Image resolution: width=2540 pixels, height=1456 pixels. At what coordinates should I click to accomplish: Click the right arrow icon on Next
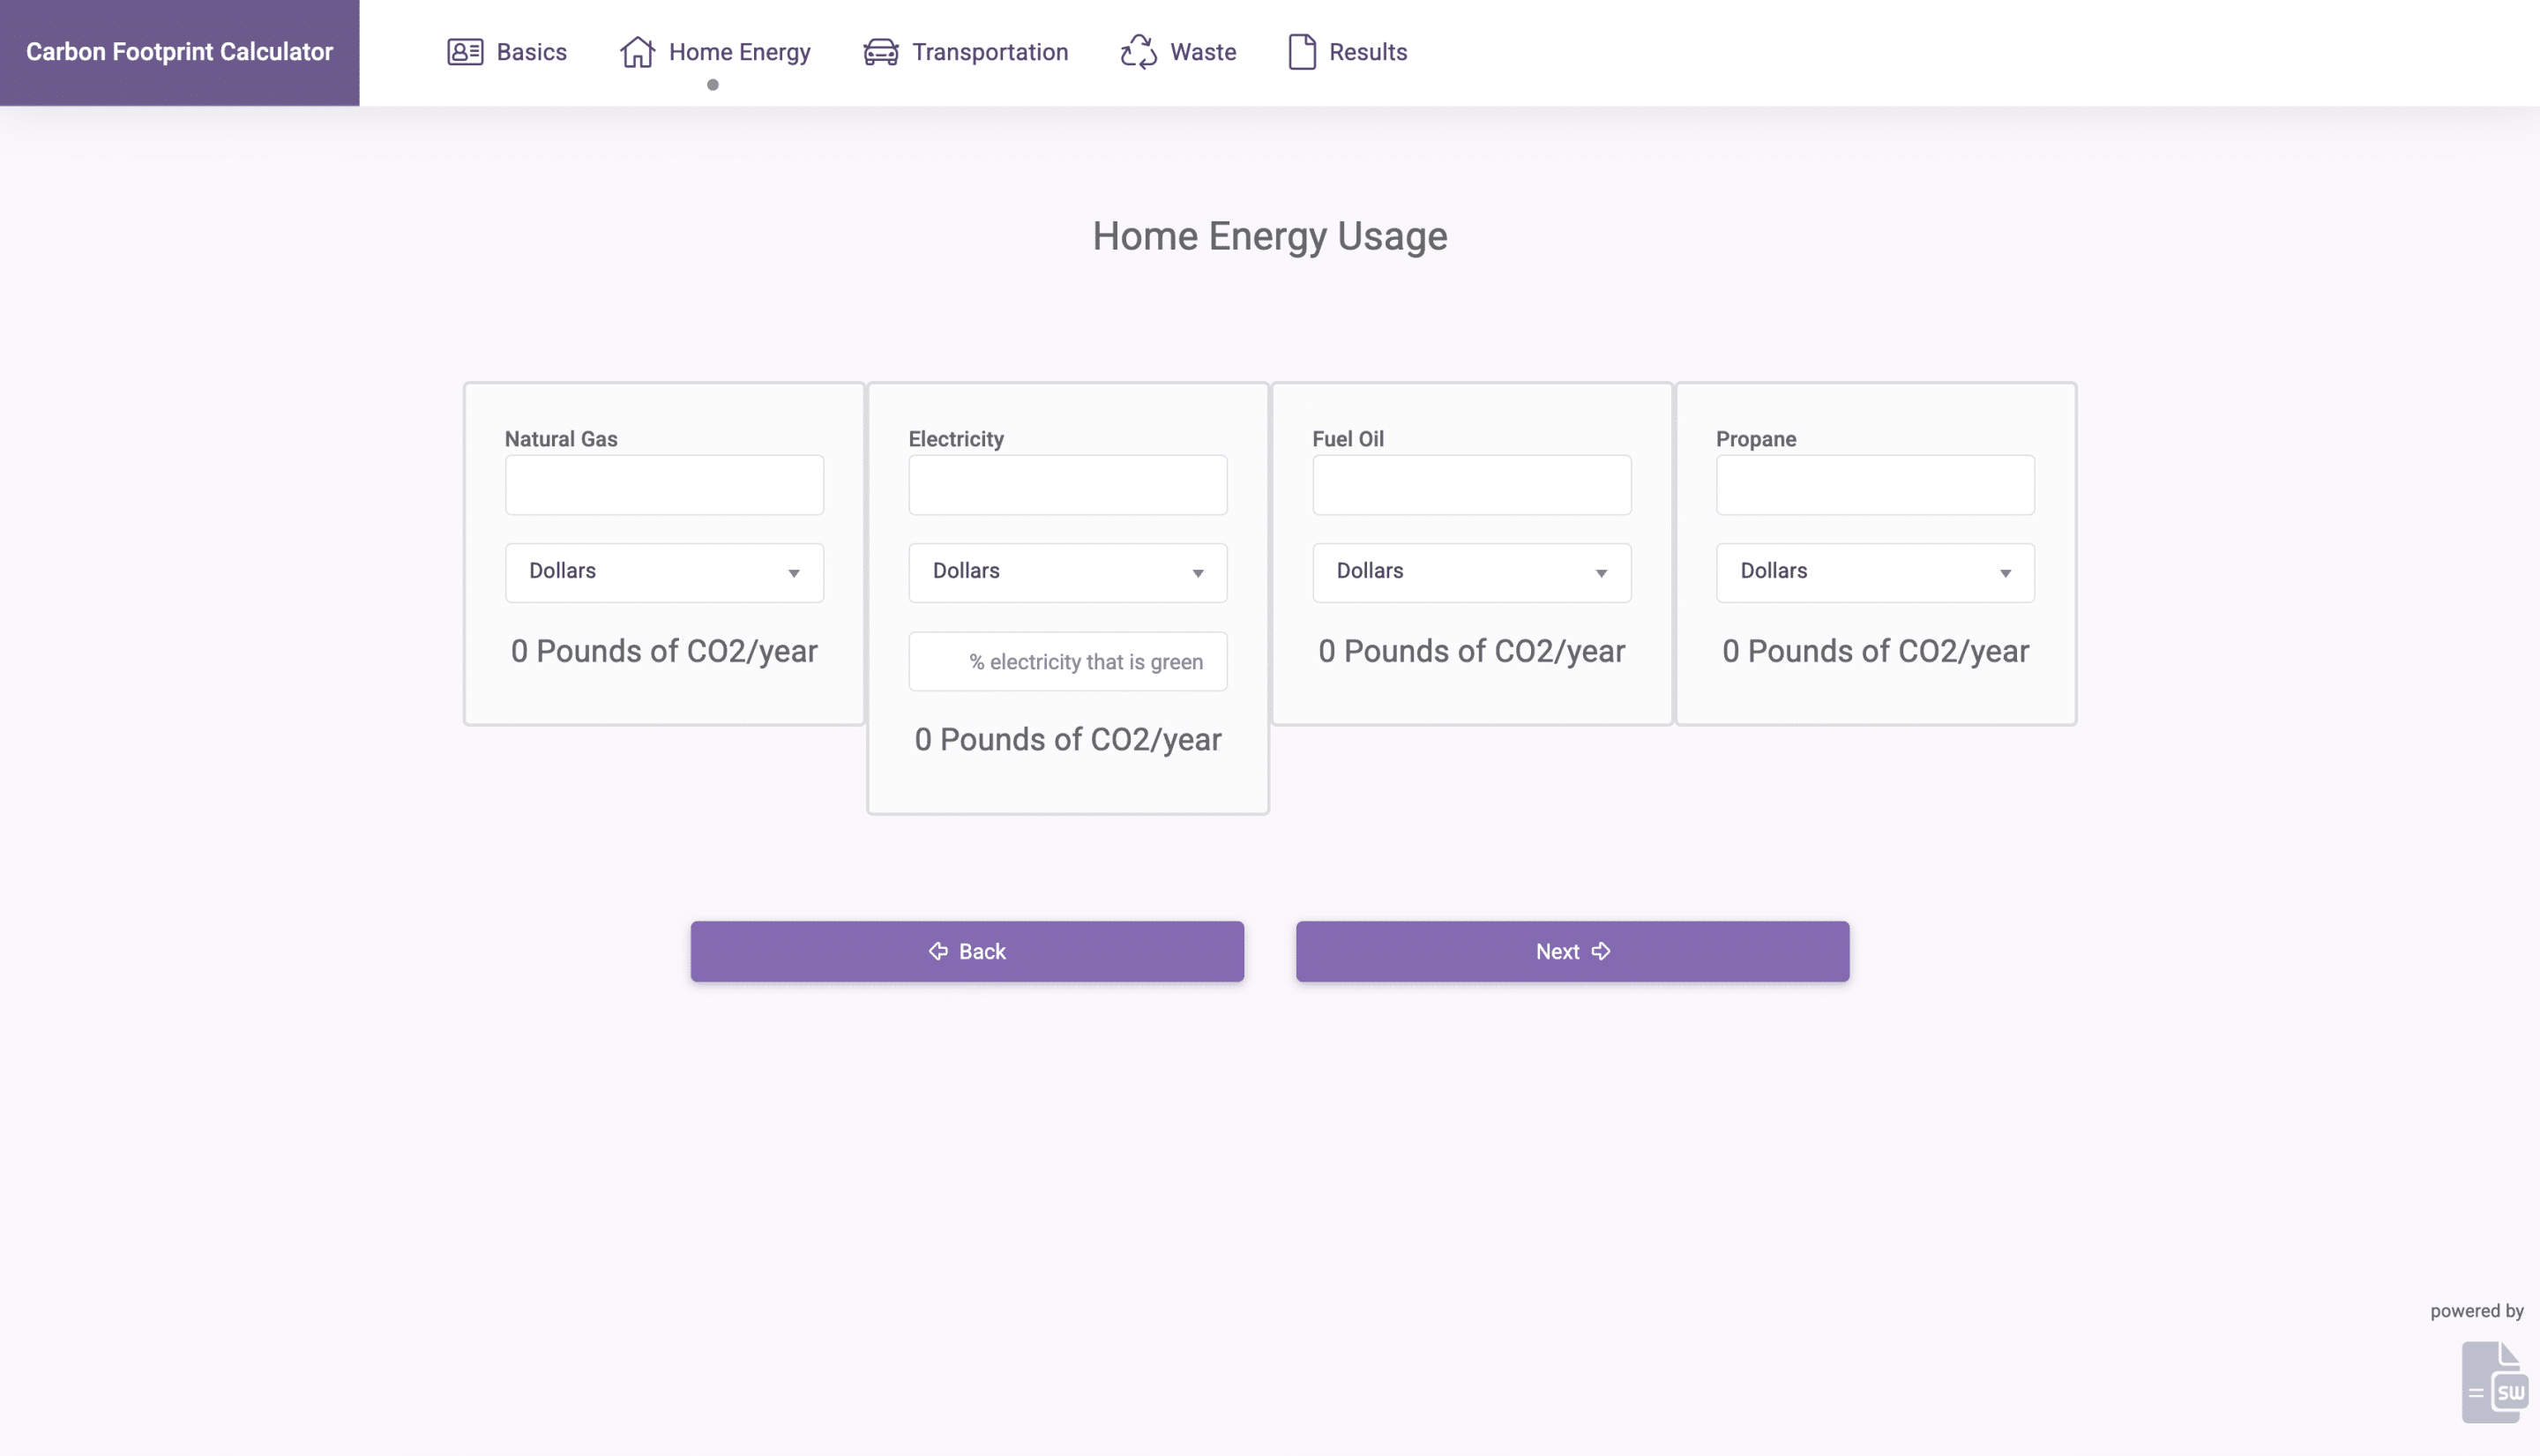[1601, 951]
